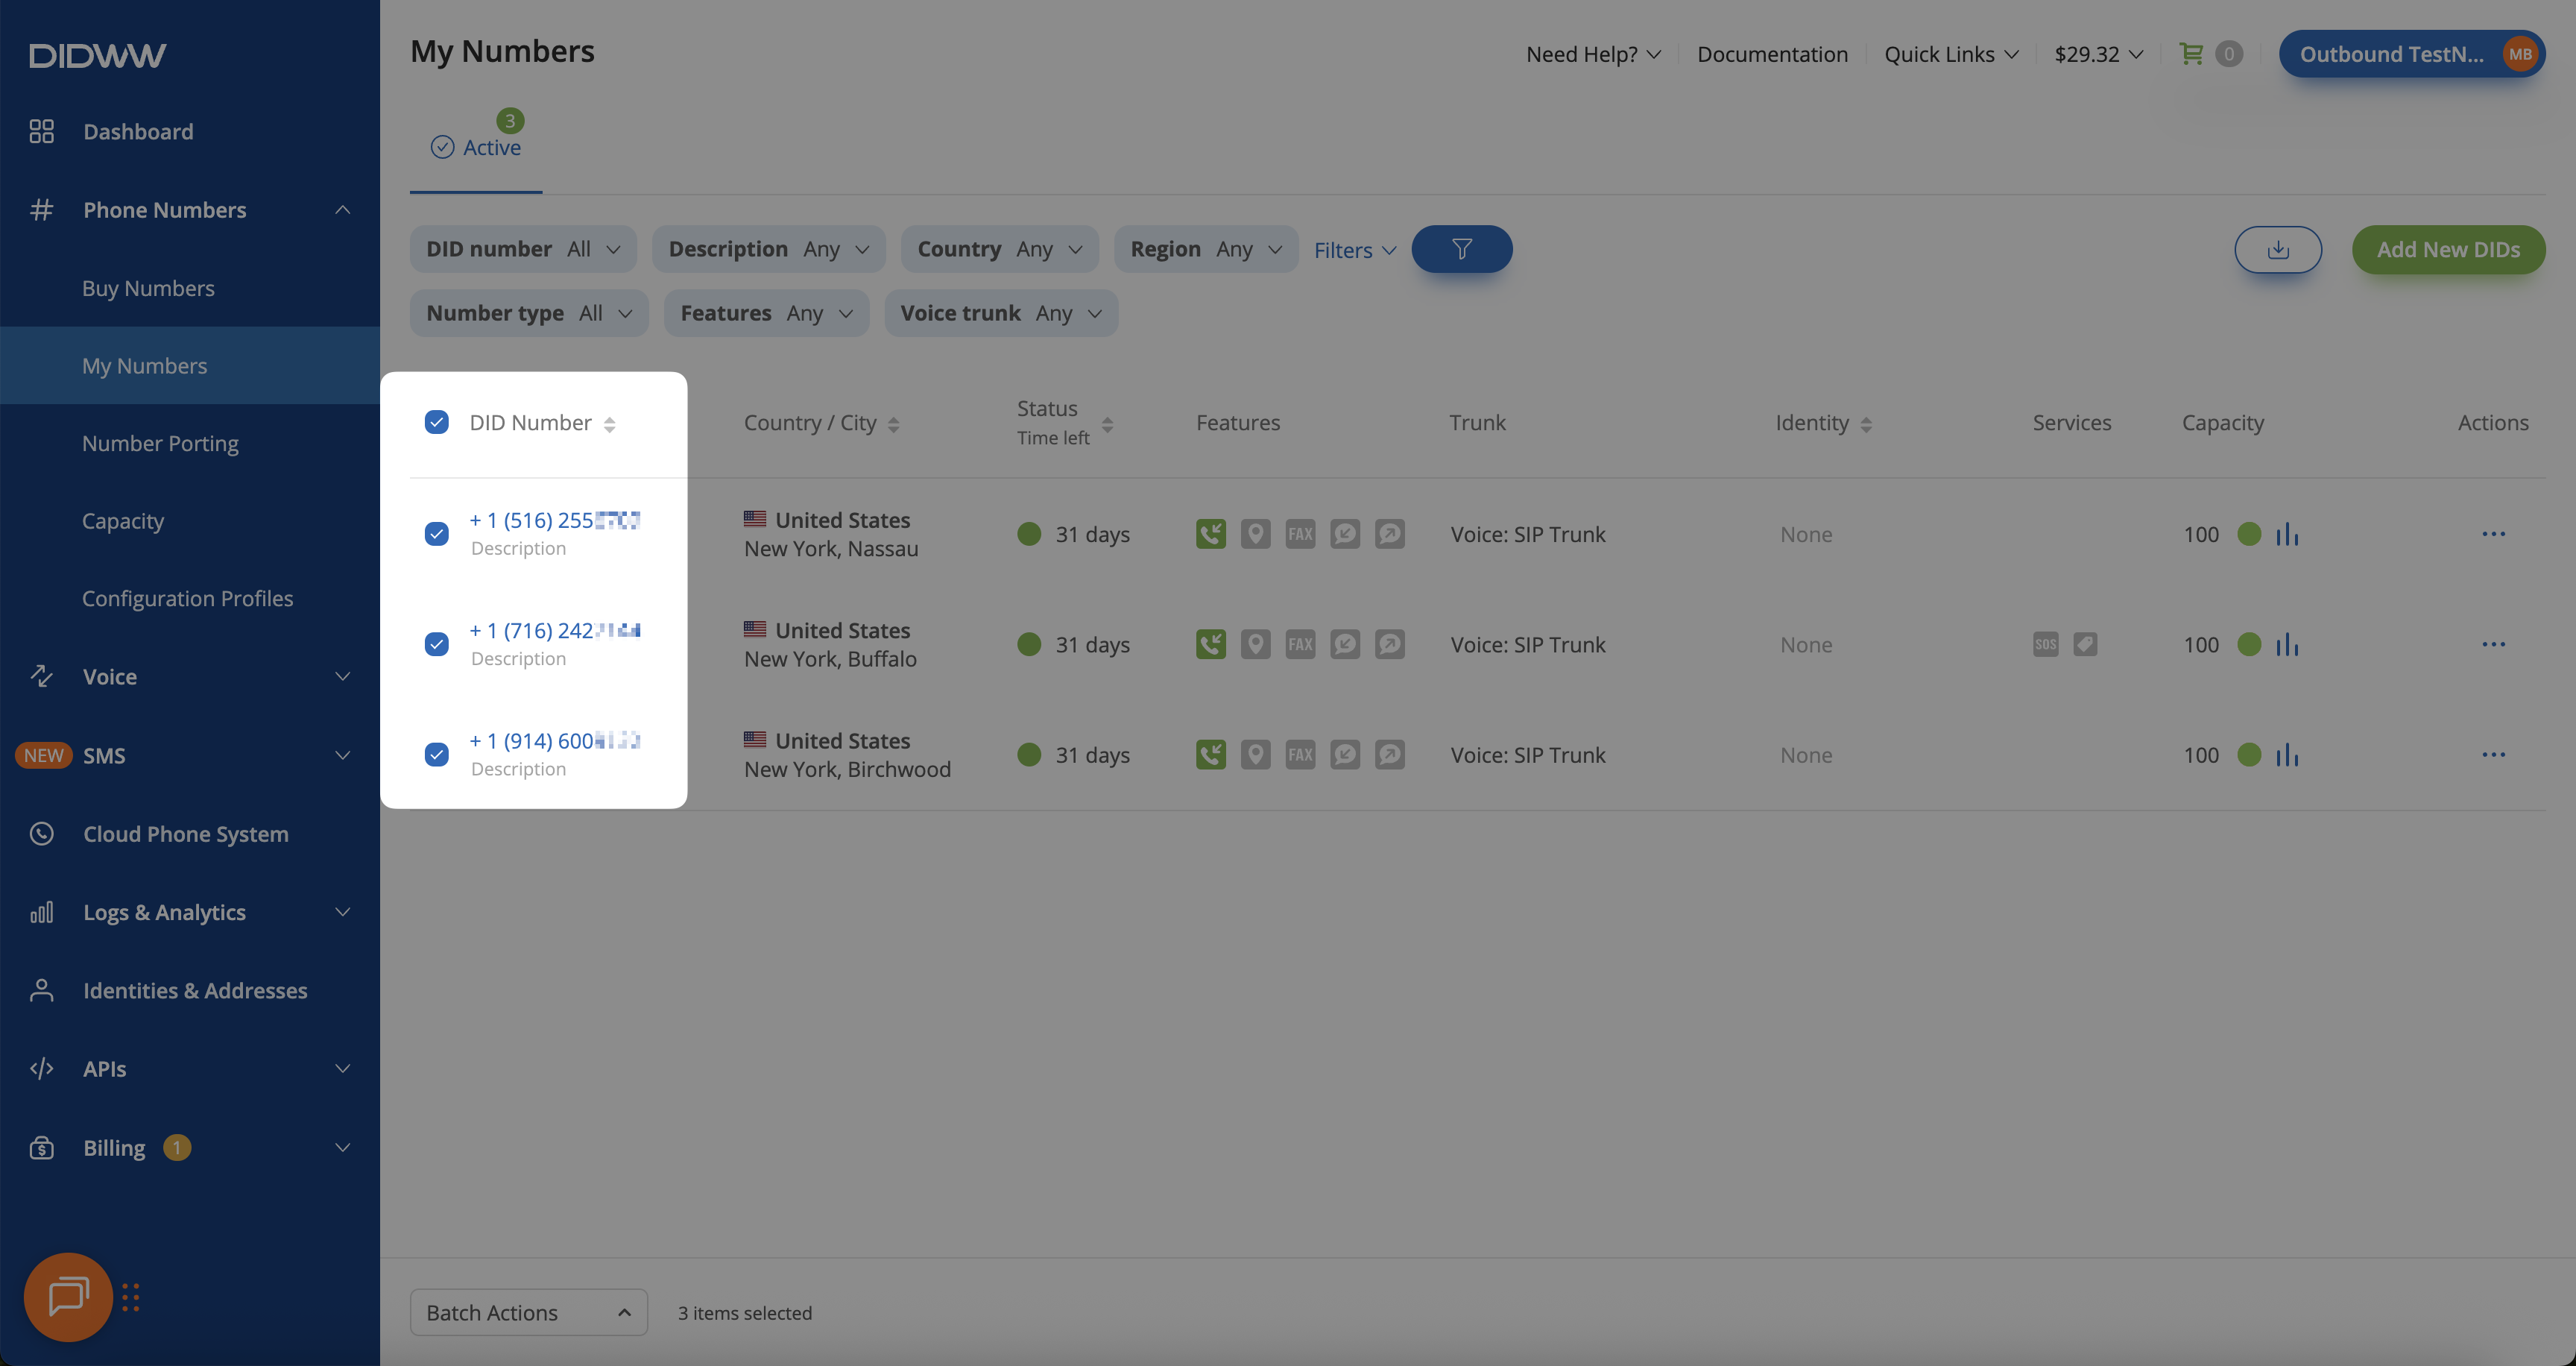Image resolution: width=2576 pixels, height=1366 pixels.
Task: Open the Region filter dropdown
Action: (x=1205, y=249)
